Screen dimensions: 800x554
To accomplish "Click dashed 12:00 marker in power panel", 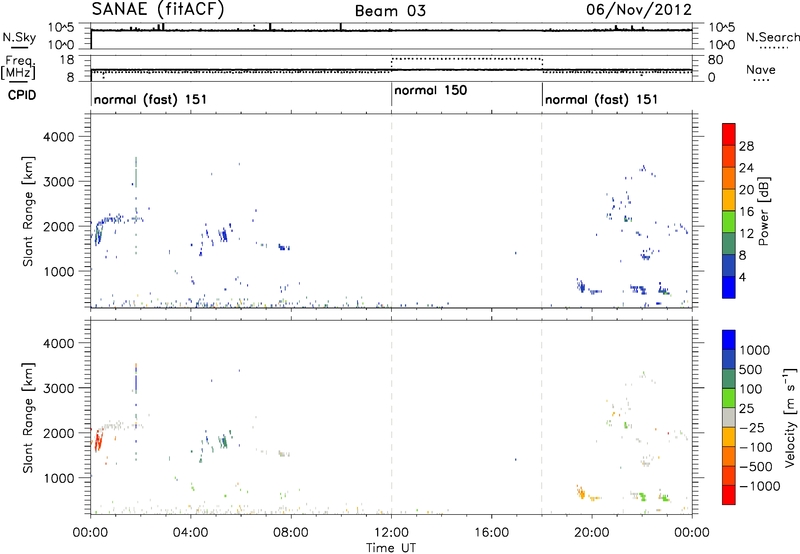I will click(x=391, y=210).
